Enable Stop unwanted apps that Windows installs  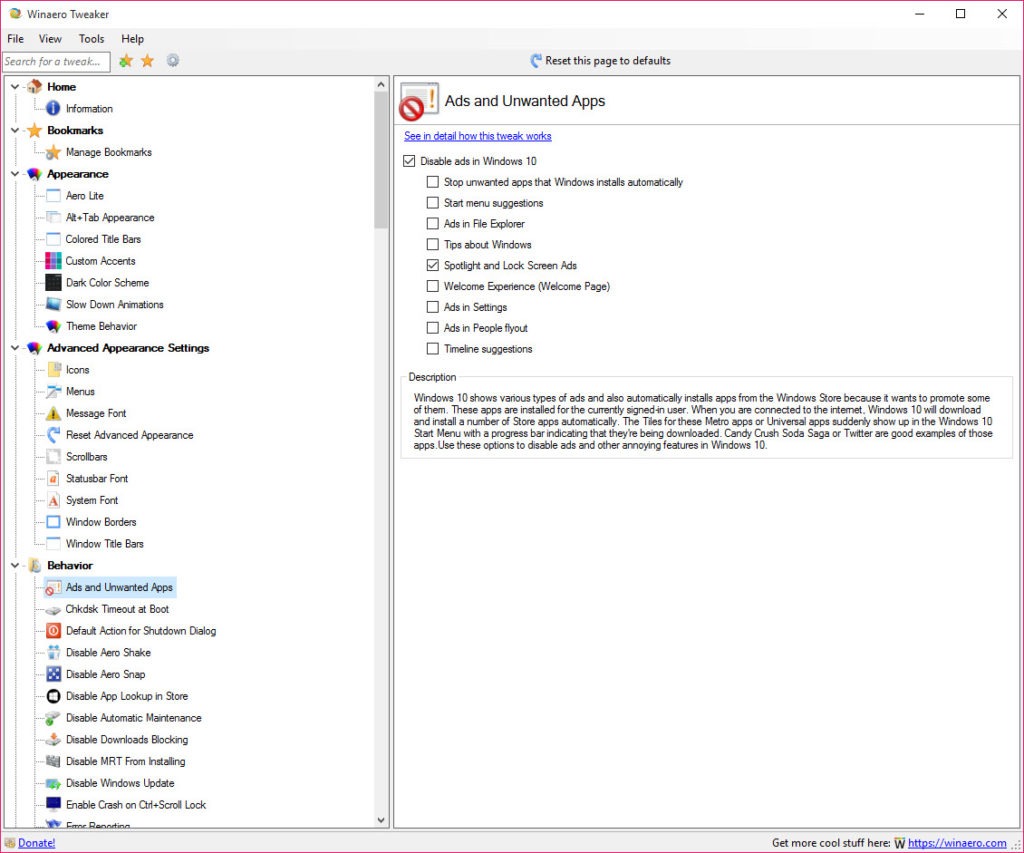coord(432,182)
